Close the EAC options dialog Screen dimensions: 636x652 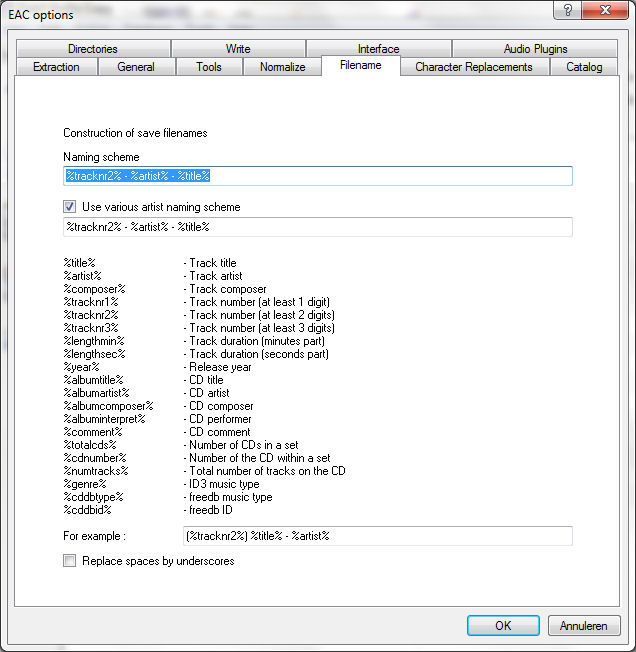[605, 10]
